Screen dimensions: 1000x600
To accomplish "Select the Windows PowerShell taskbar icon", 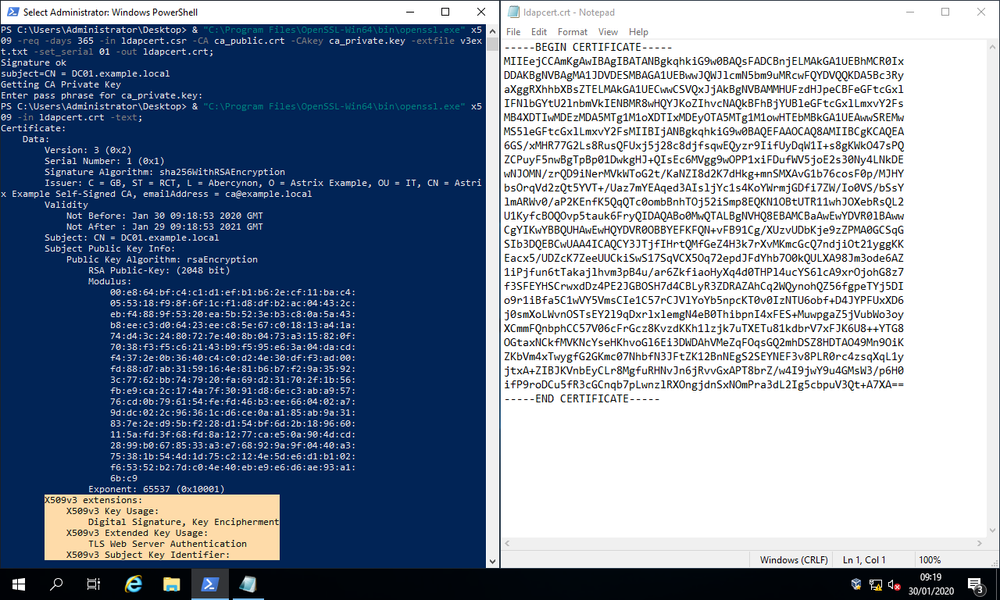I will click(x=210, y=585).
